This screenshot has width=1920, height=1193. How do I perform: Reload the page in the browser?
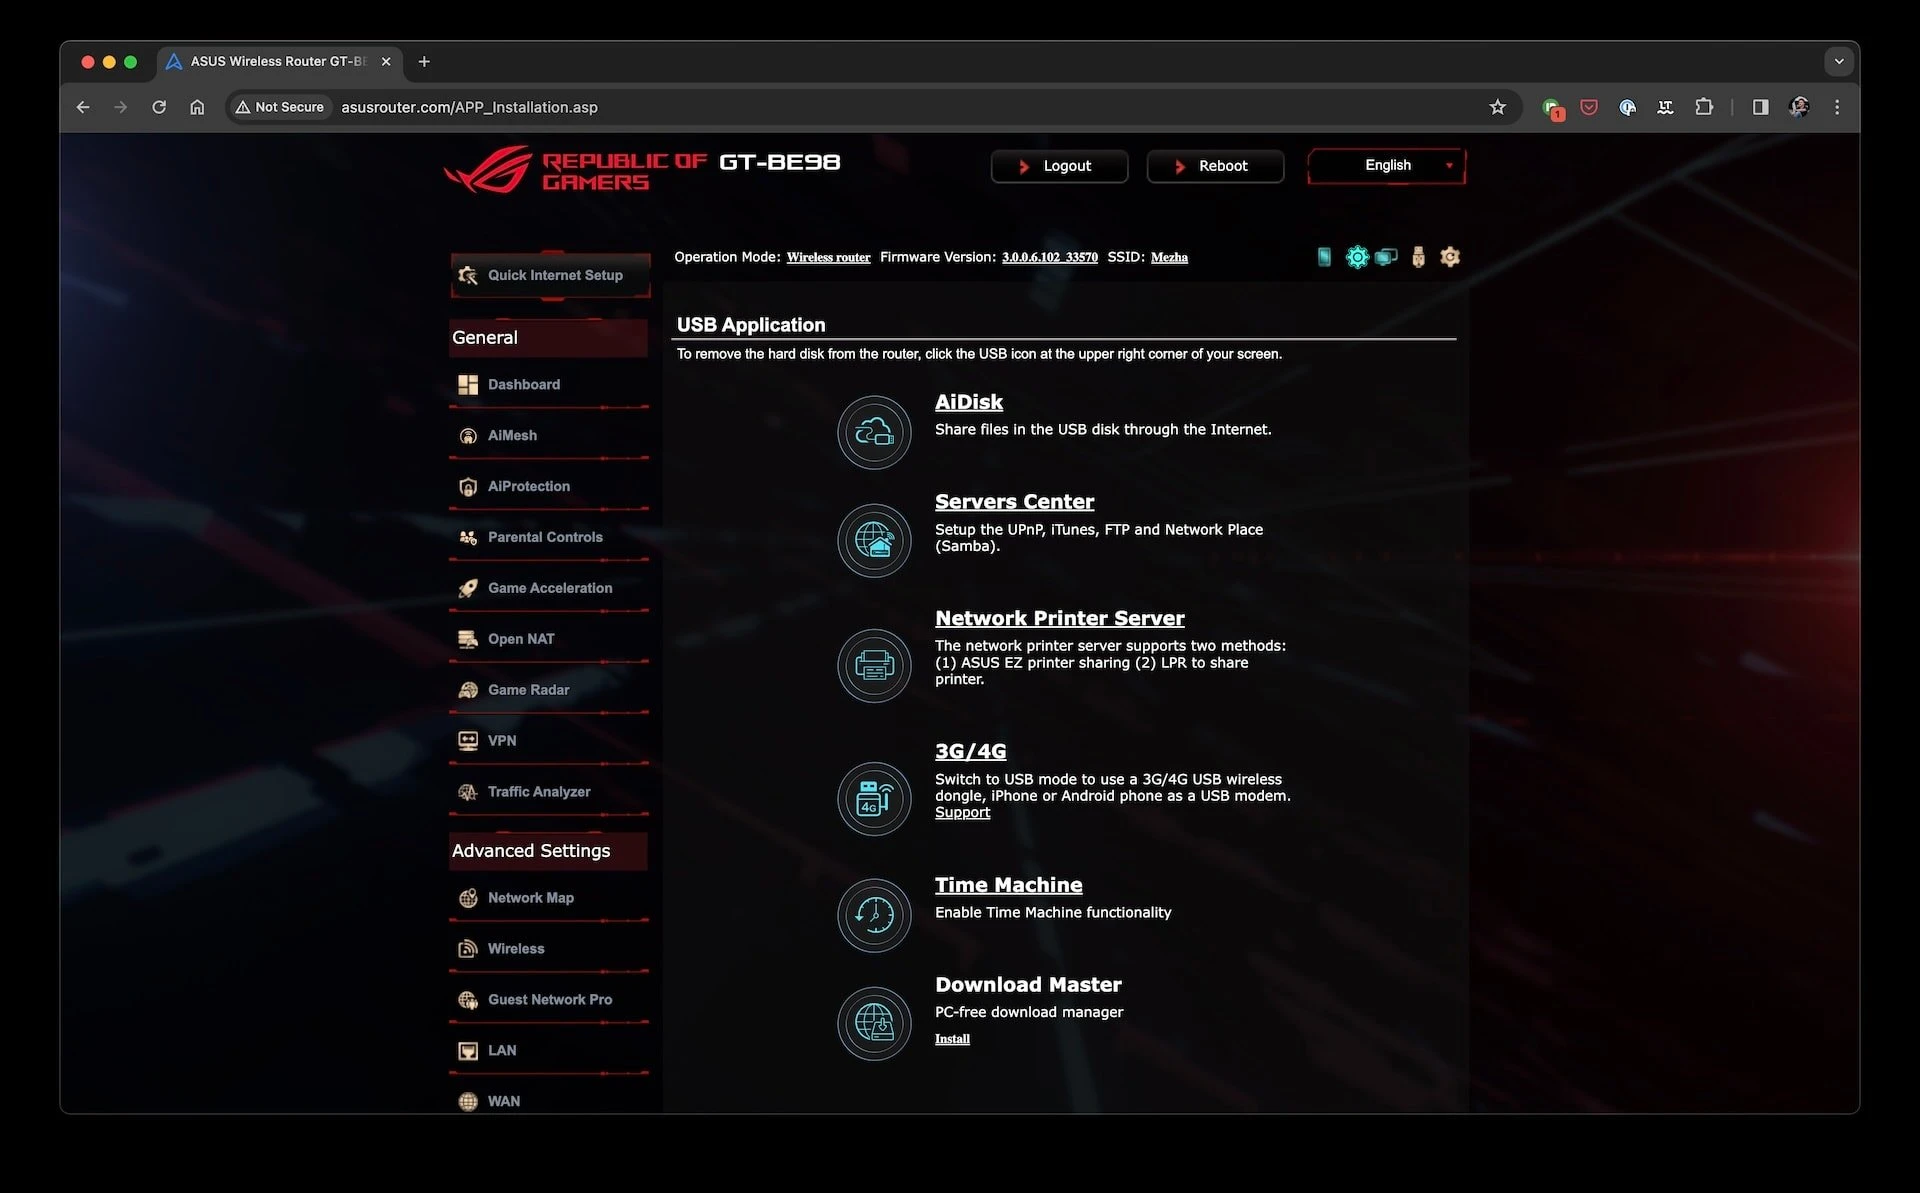[159, 107]
